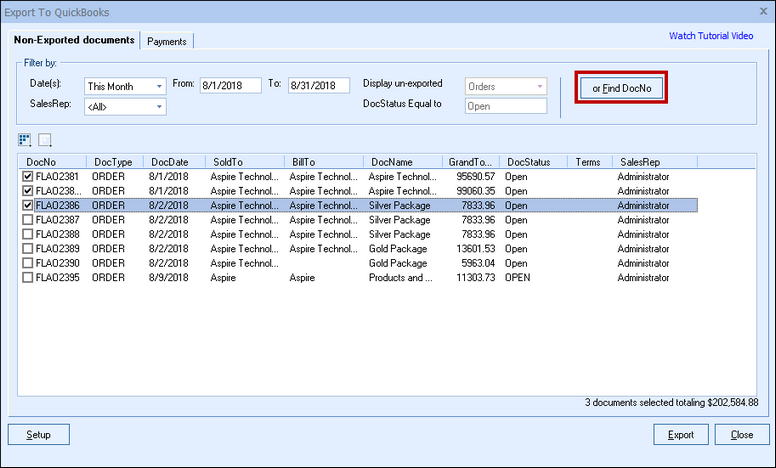This screenshot has width=776, height=468.
Task: Click the Export button
Action: [x=680, y=435]
